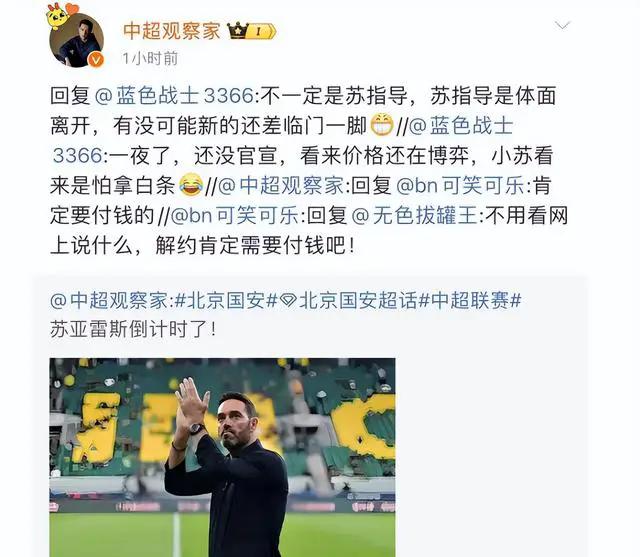Open the poster's profile avatar
This screenshot has height=557, width=640.
click(76, 40)
